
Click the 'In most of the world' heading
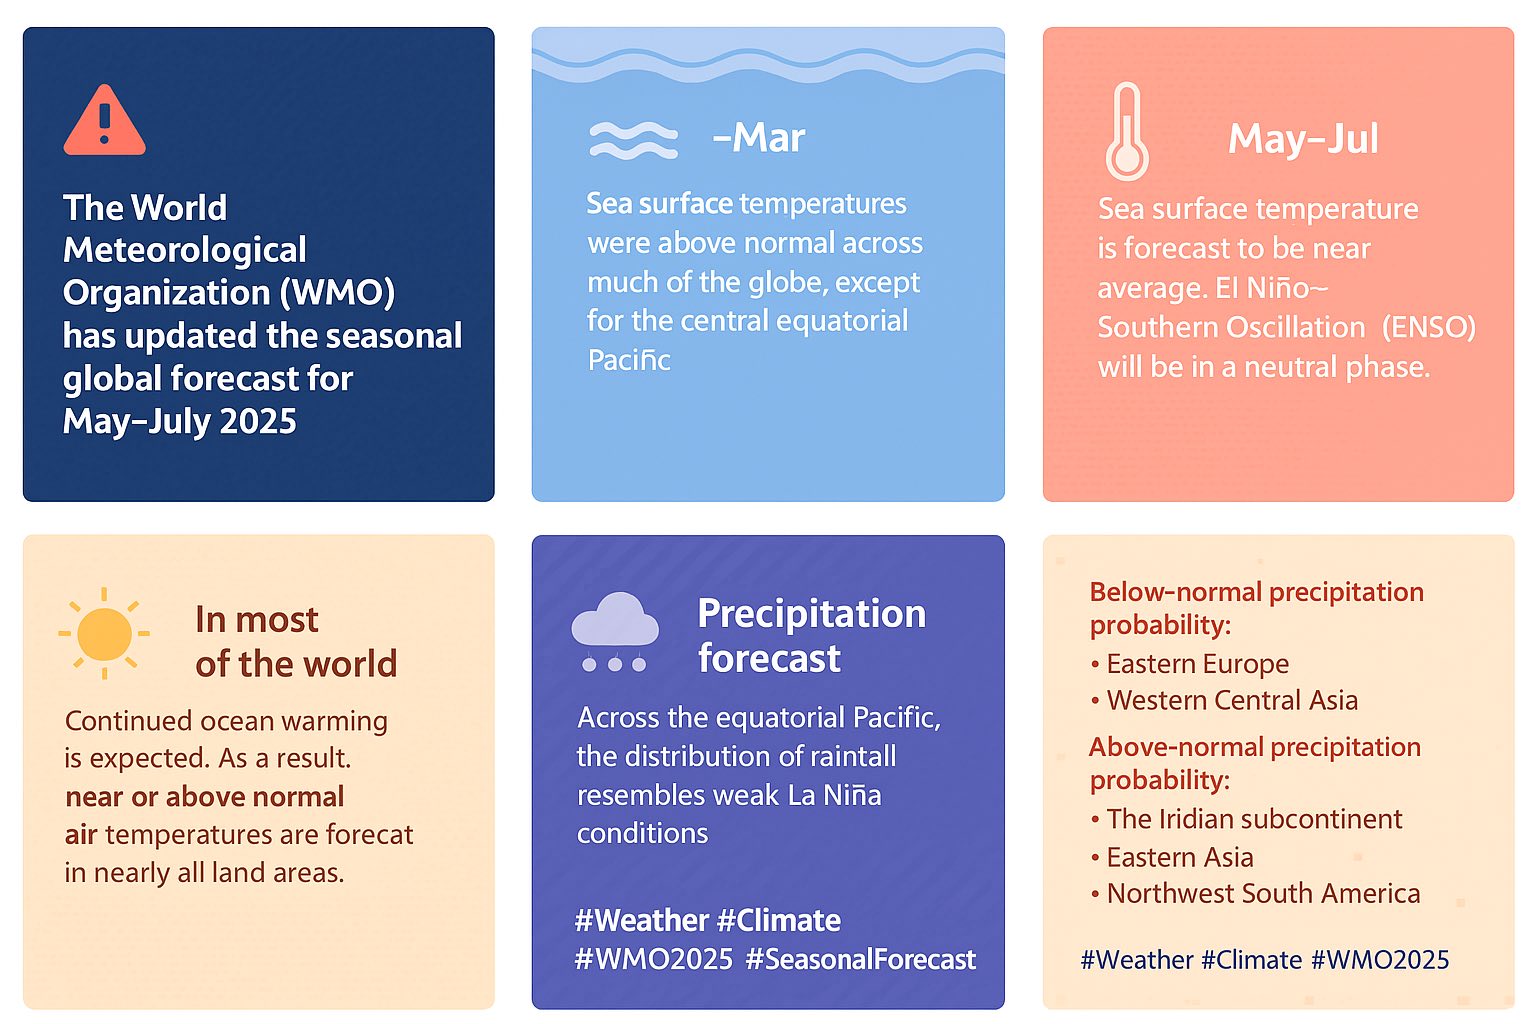point(296,641)
